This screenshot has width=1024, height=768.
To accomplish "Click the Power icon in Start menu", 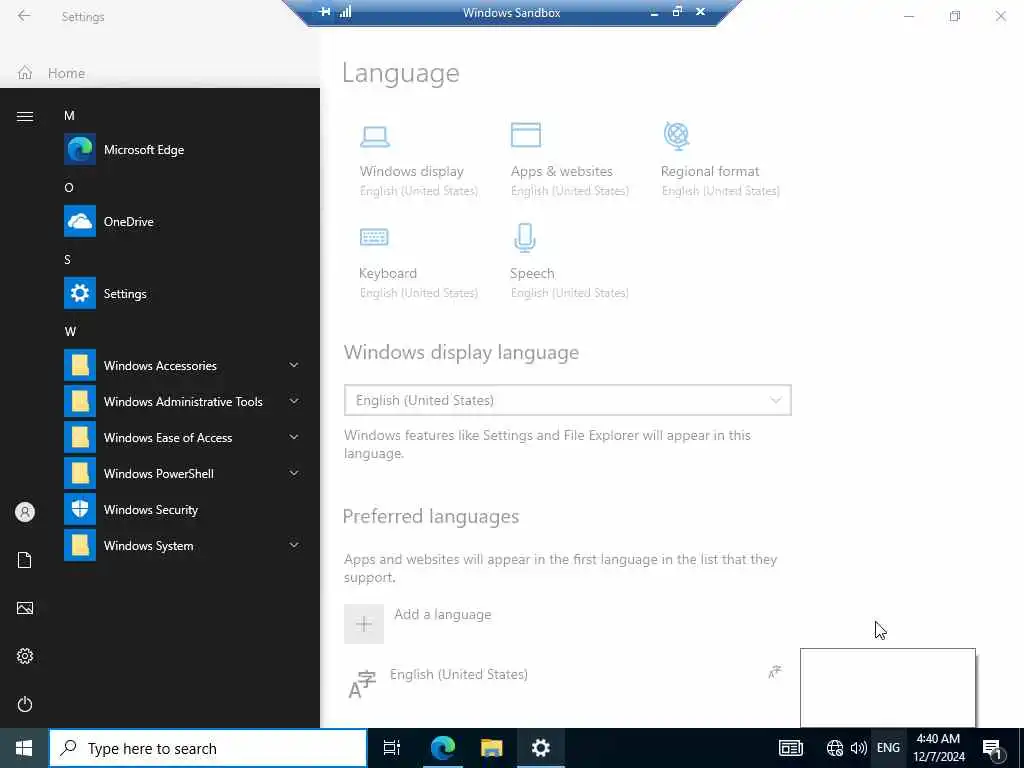I will tap(25, 704).
